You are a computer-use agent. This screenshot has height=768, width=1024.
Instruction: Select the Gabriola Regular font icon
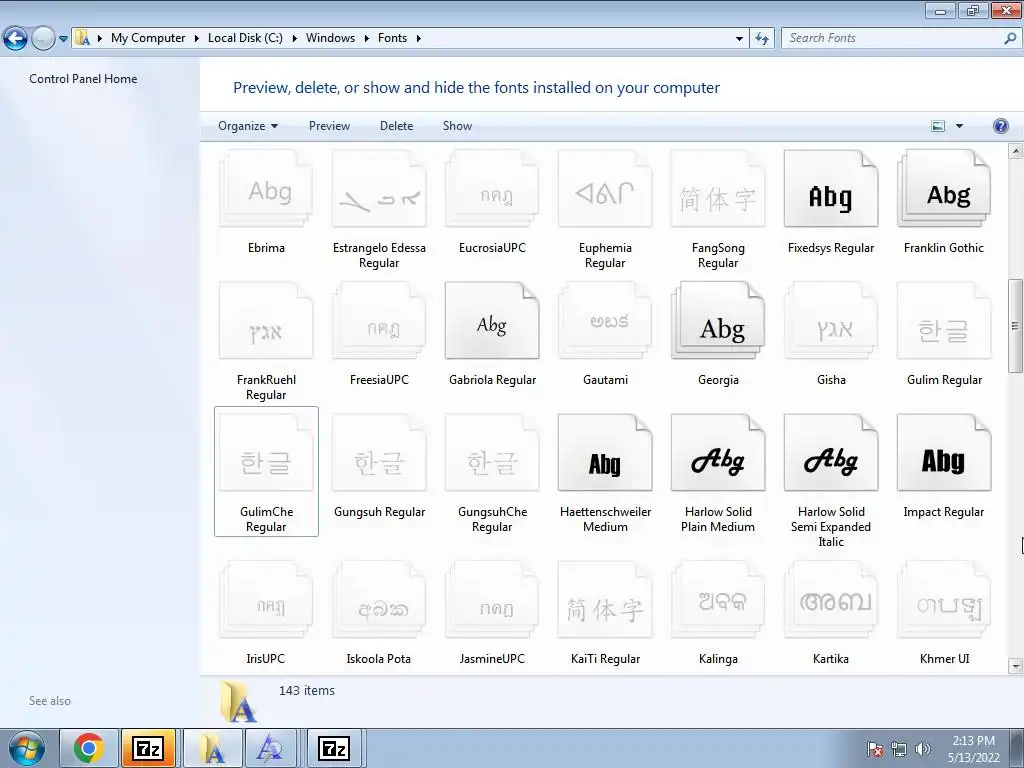coord(492,320)
